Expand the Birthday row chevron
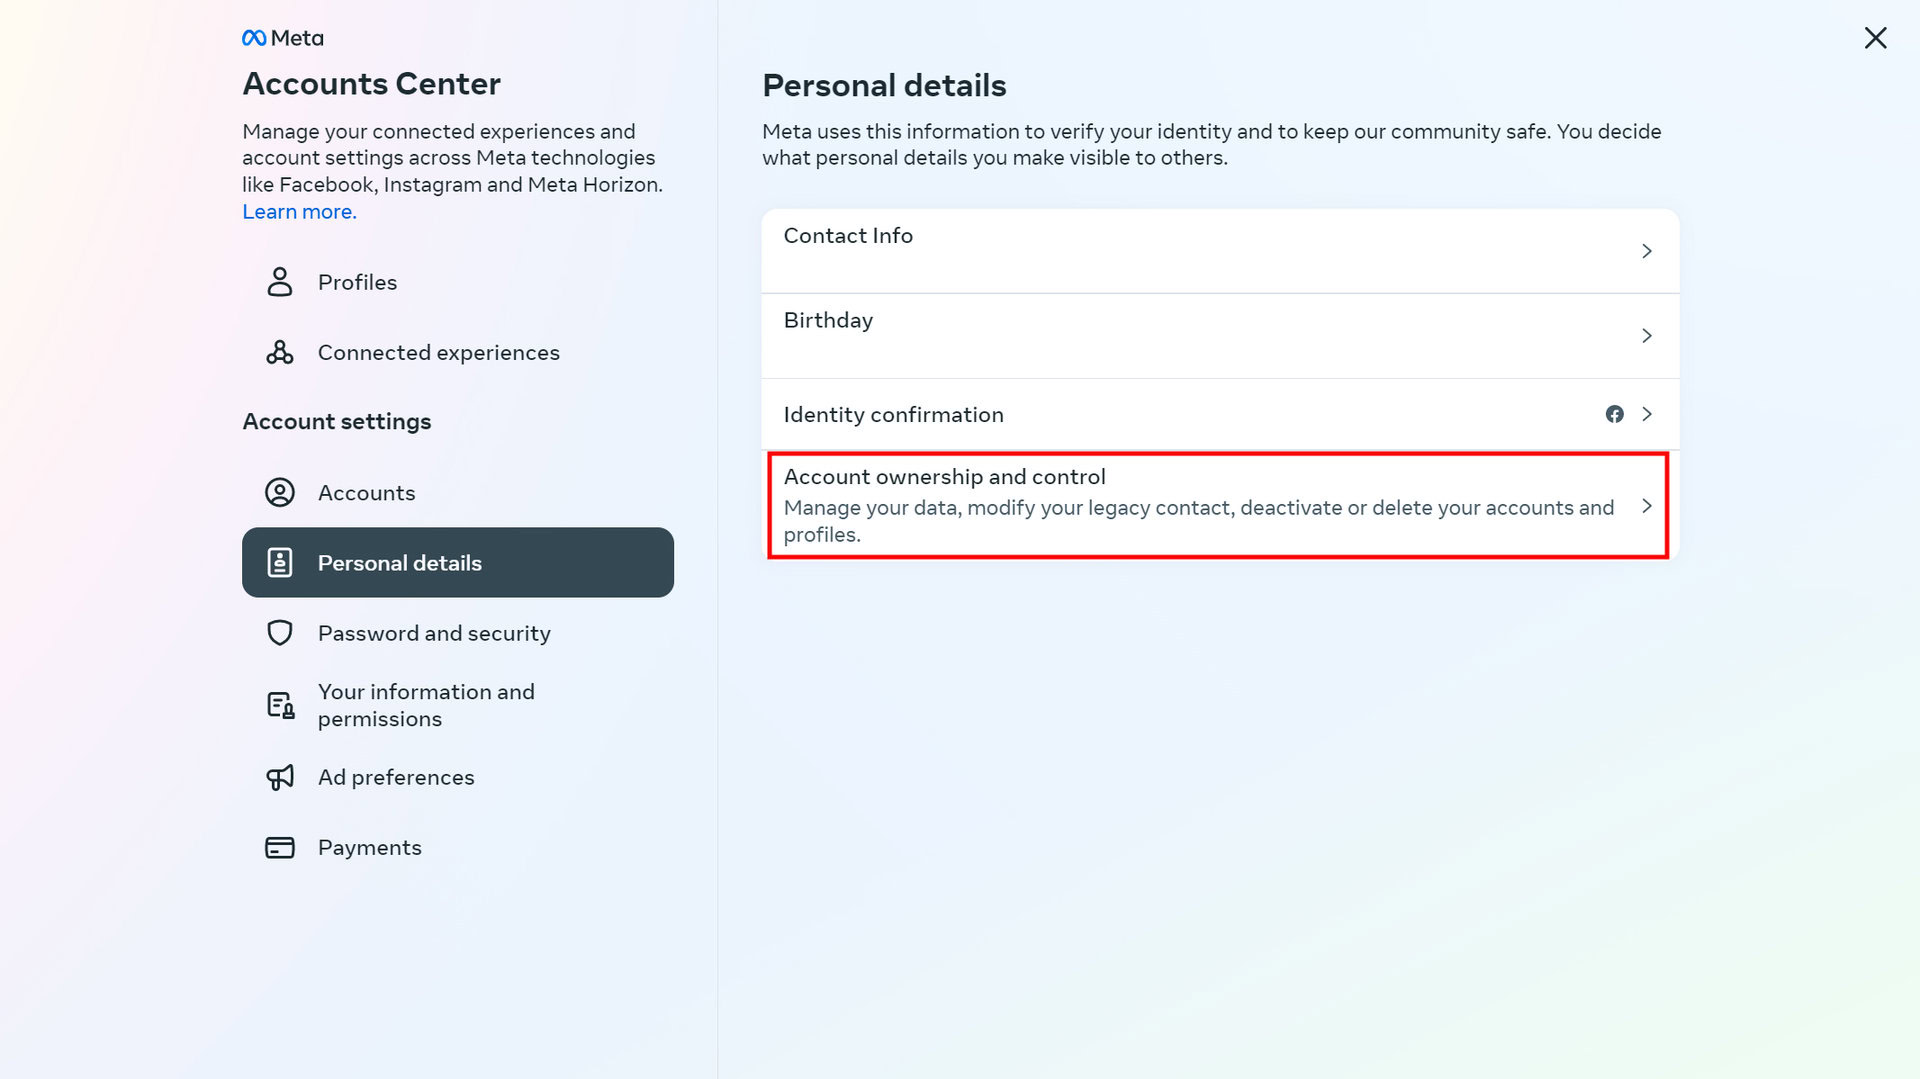Image resolution: width=1920 pixels, height=1079 pixels. click(x=1646, y=336)
